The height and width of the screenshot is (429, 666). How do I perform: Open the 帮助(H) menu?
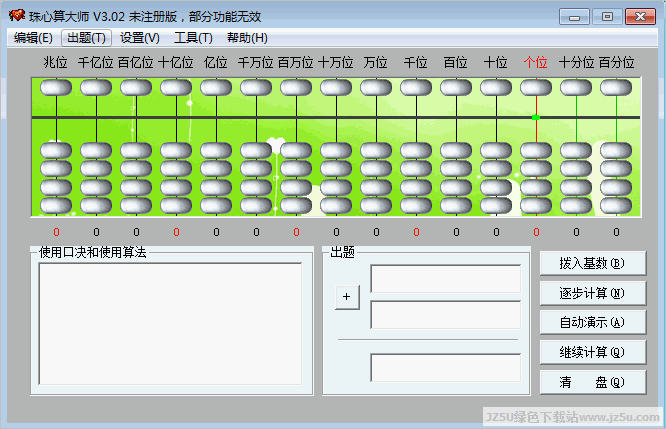coord(247,38)
